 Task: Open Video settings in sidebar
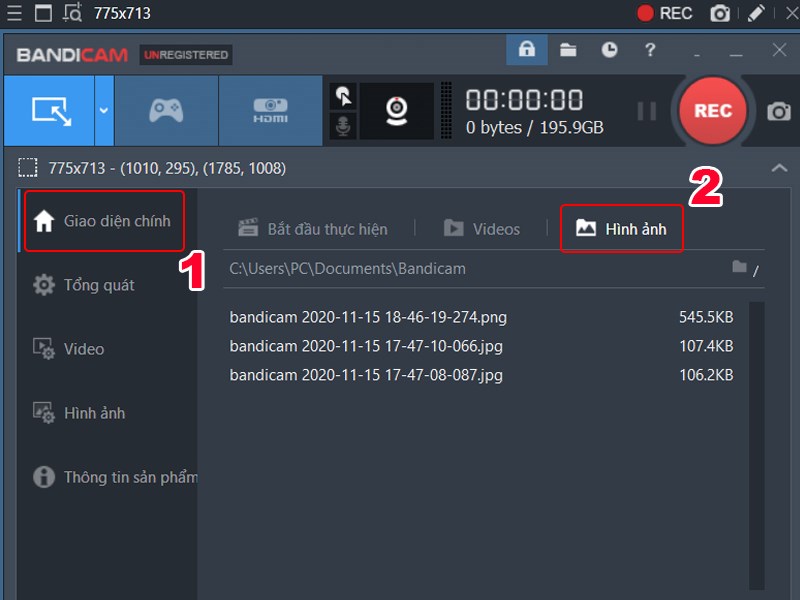[x=69, y=349]
